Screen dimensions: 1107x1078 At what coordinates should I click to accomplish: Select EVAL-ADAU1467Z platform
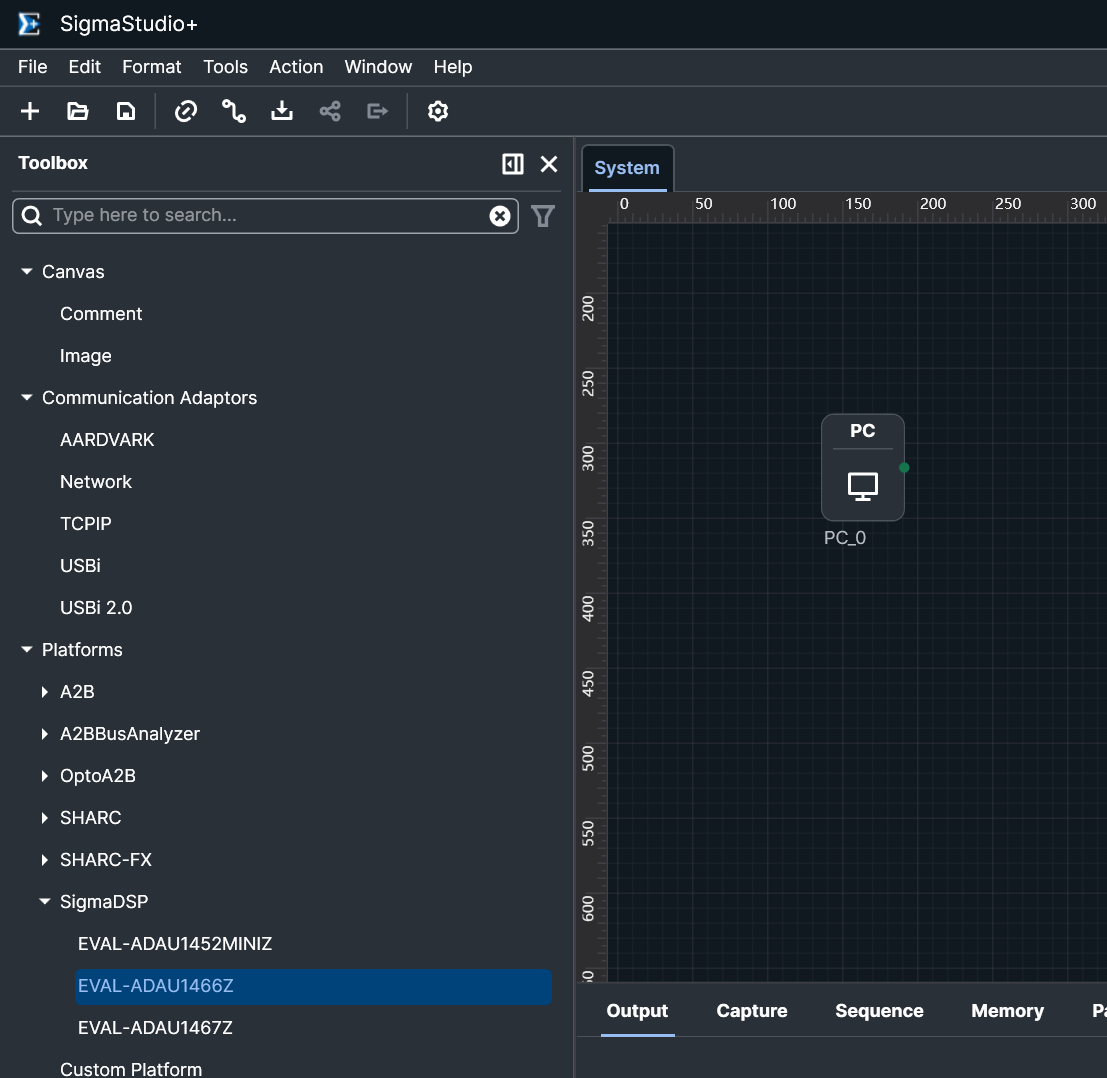pos(155,1028)
